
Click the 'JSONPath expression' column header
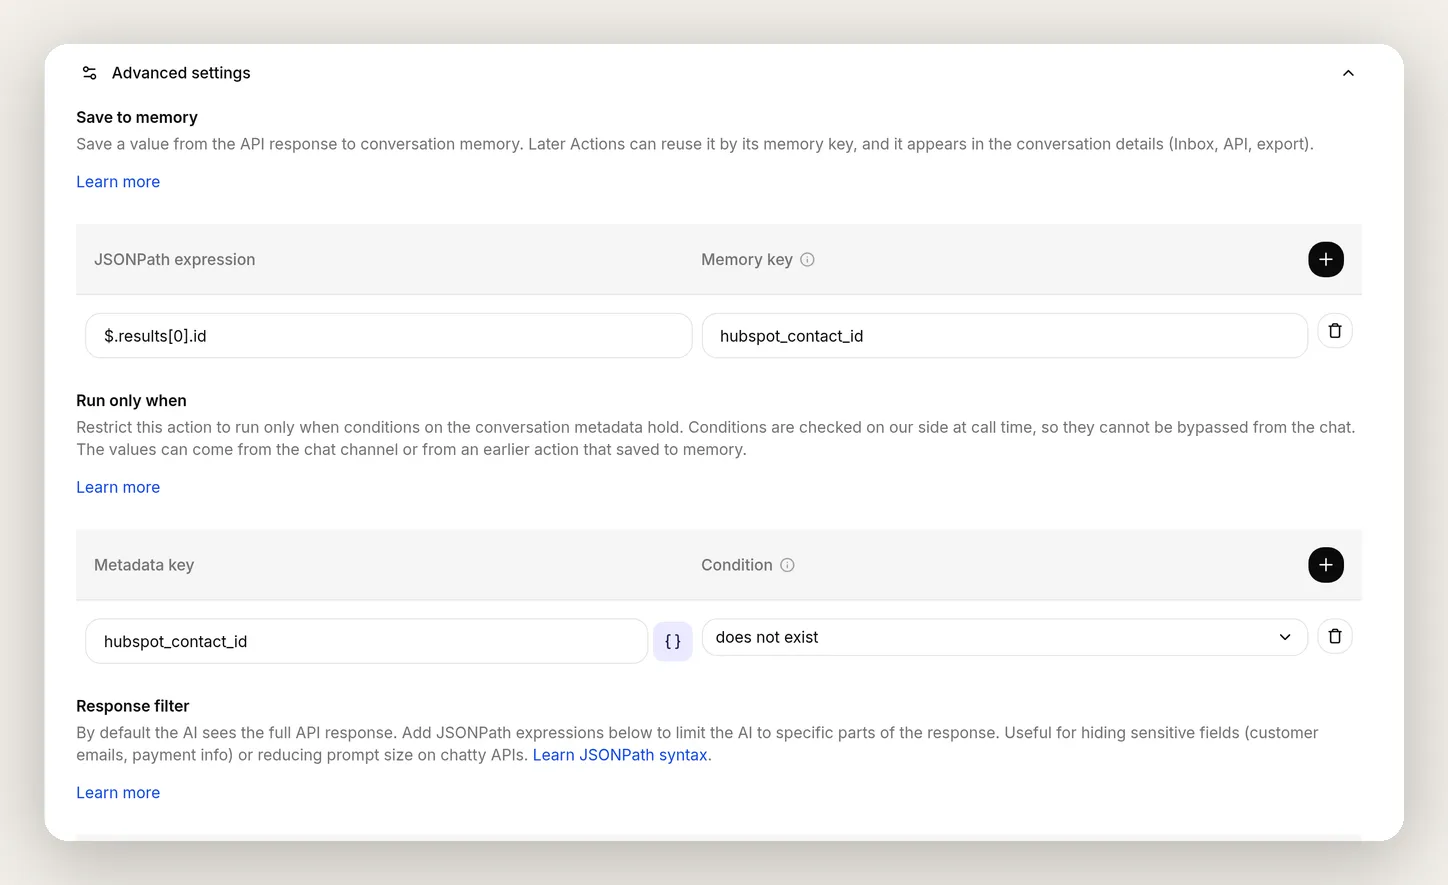coord(174,260)
